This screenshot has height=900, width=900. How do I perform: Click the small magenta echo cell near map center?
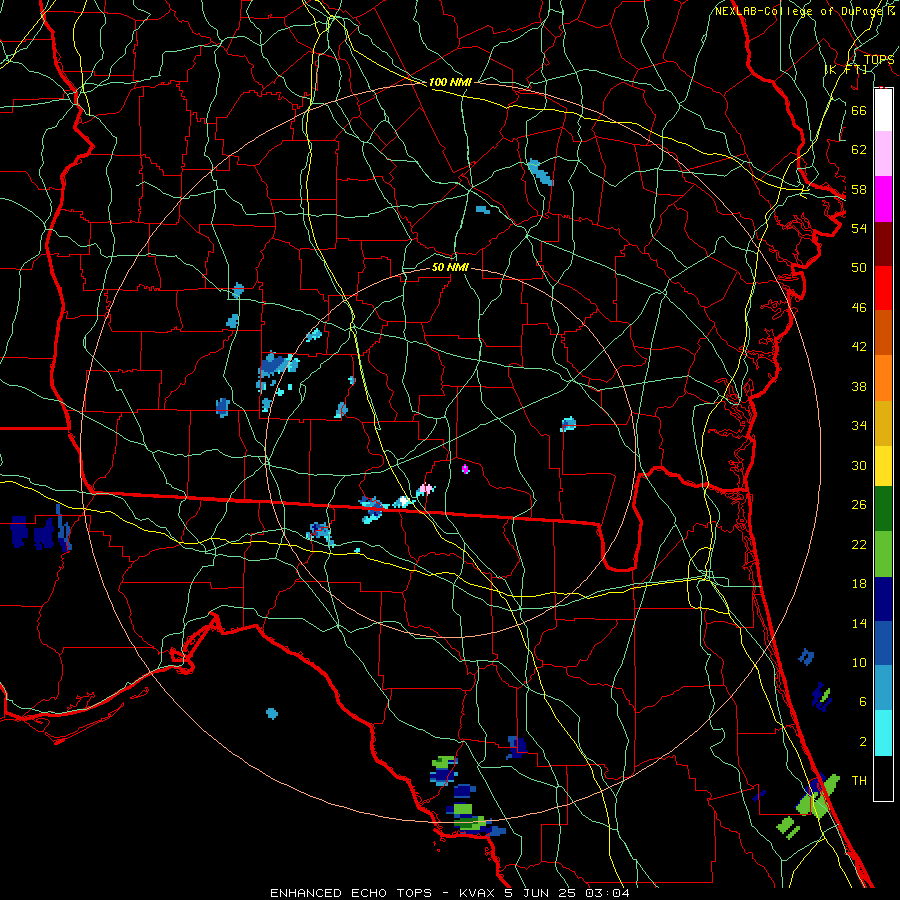pyautogui.click(x=465, y=469)
